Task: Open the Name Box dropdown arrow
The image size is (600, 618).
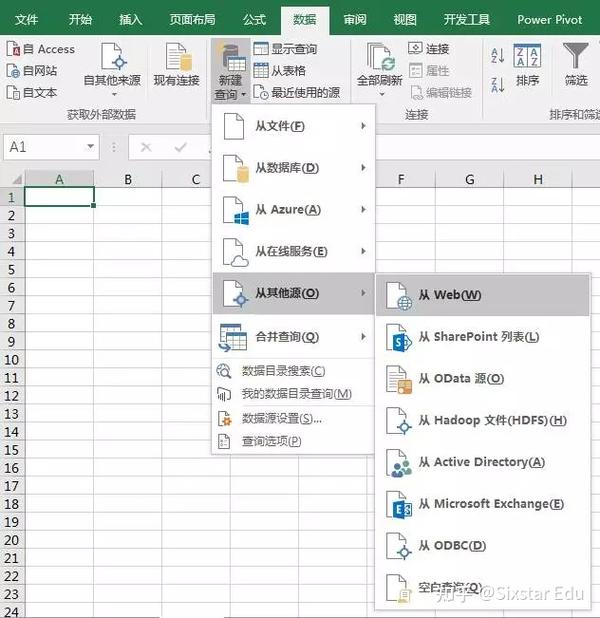Action: click(x=91, y=147)
